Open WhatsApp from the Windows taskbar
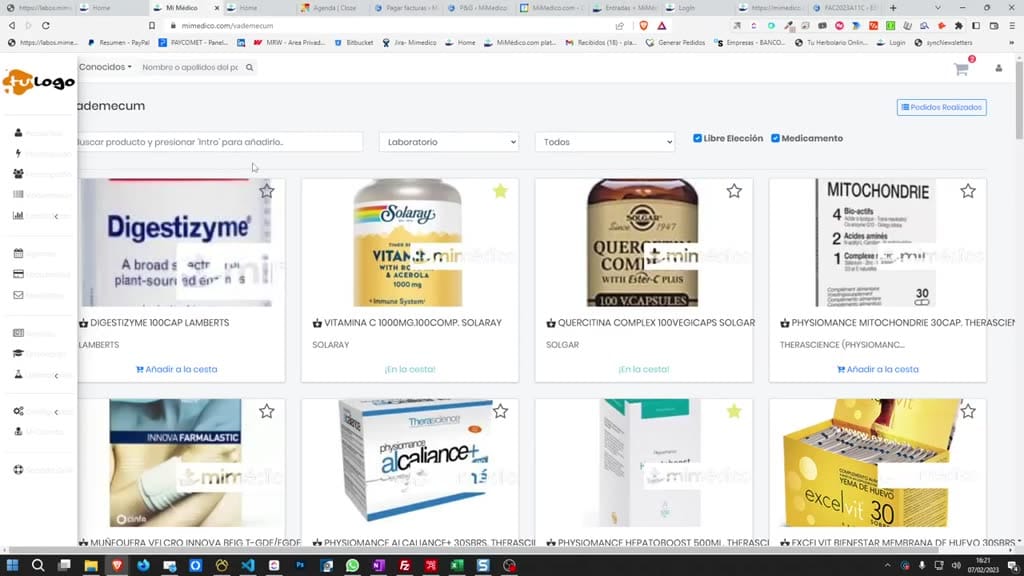This screenshot has width=1024, height=576. tap(353, 565)
